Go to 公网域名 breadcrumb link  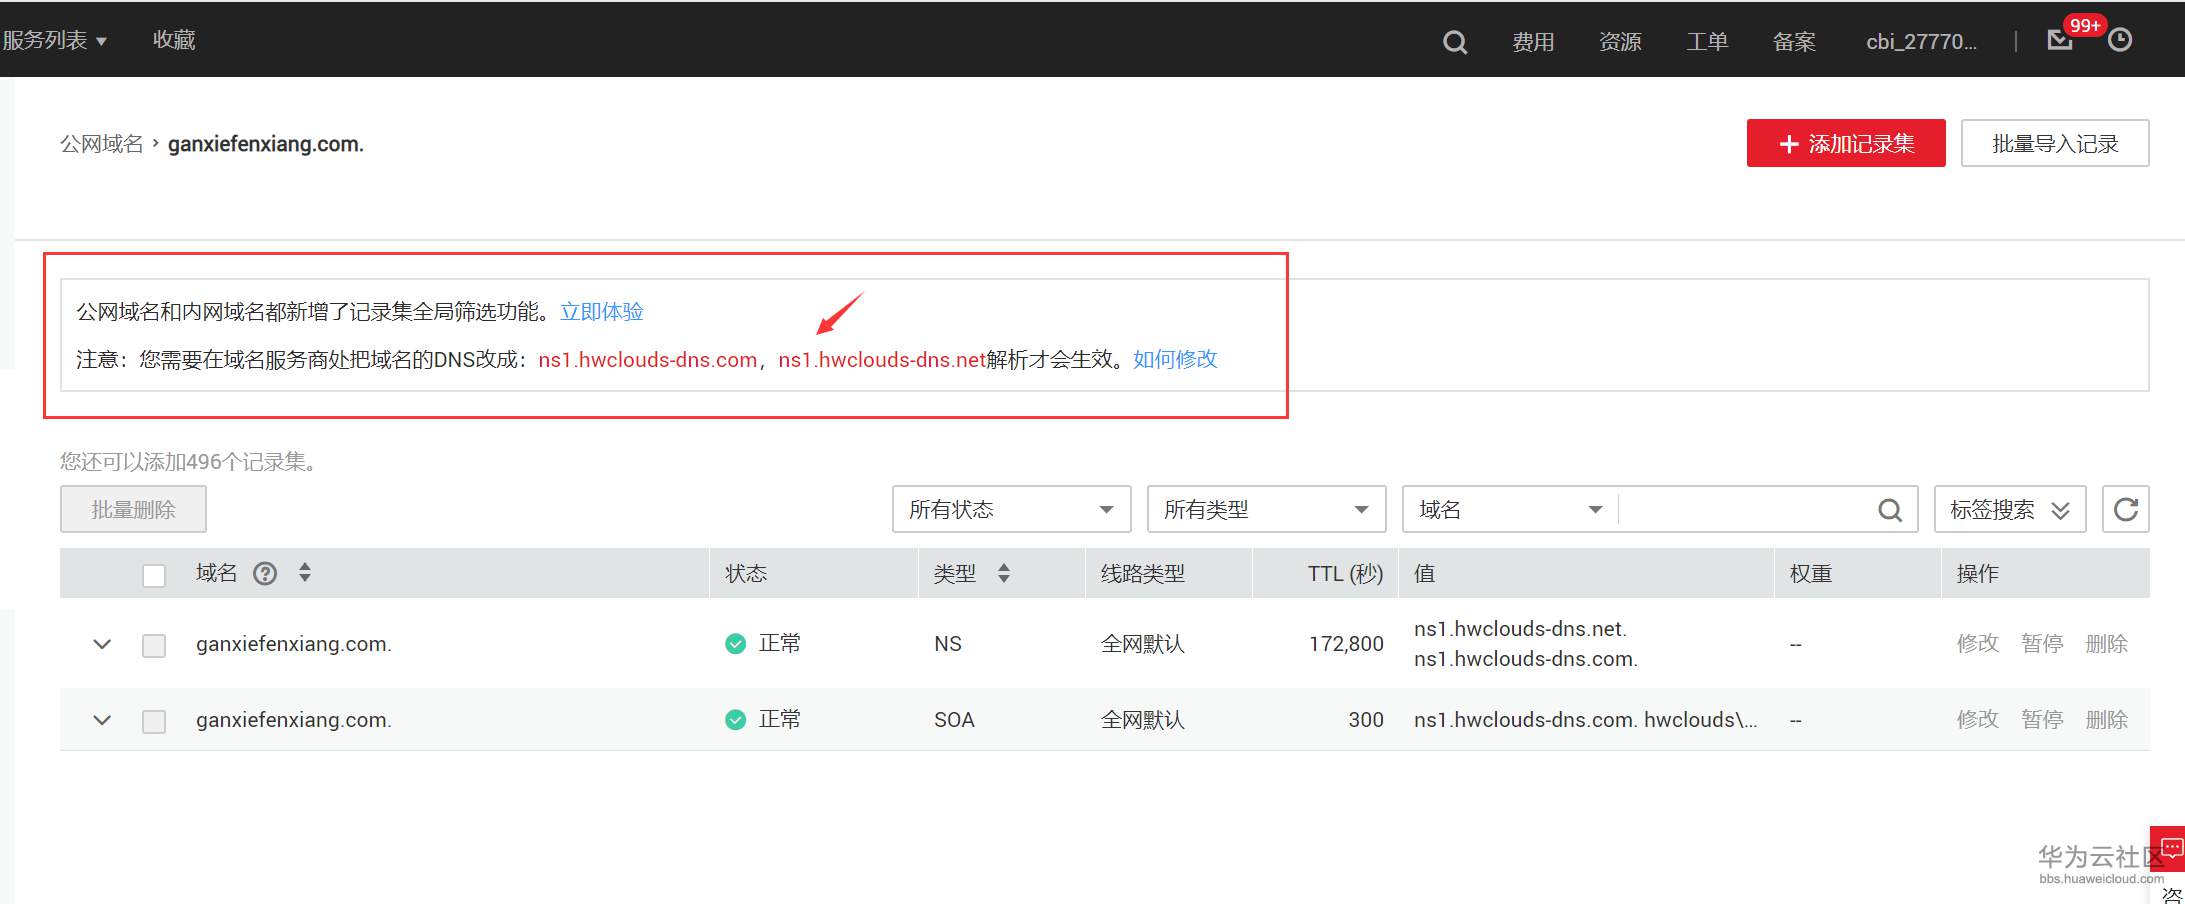102,144
